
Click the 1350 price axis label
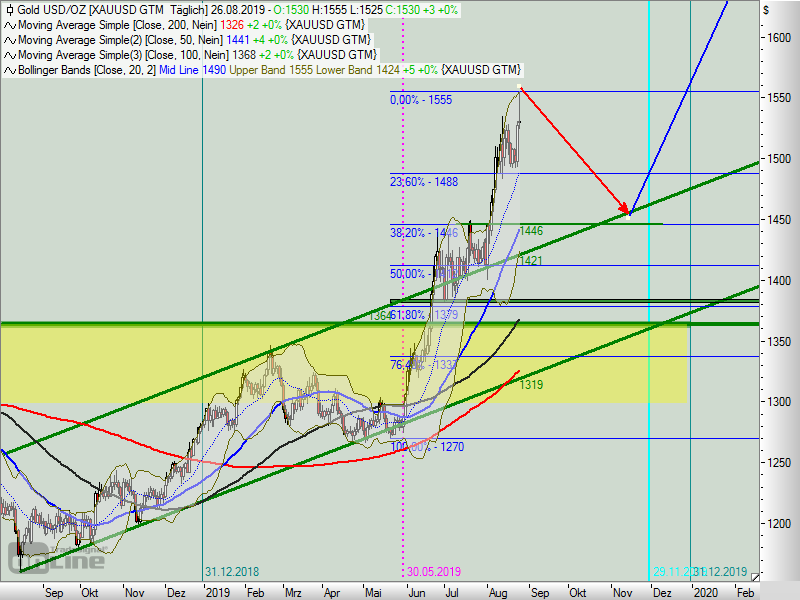[778, 341]
